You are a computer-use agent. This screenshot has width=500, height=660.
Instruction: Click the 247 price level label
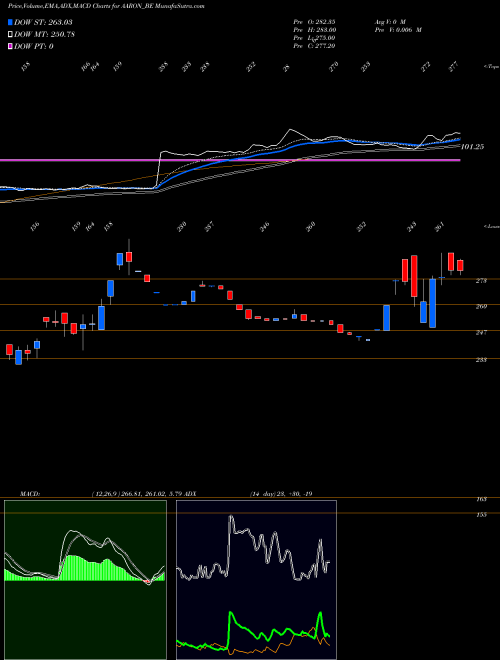(481, 333)
